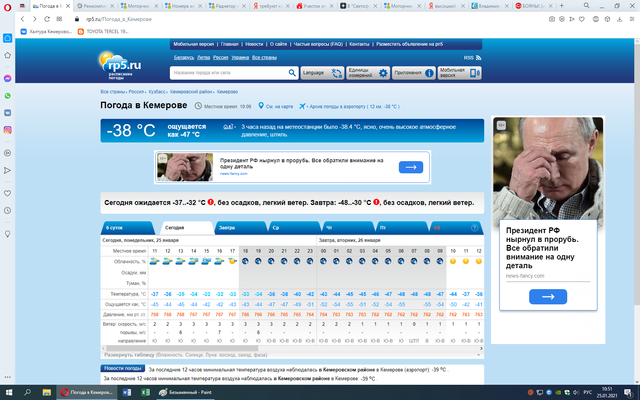Screen dimensions: 640x400
Task: Select the 'Сегодня' forecast tab
Action: [187, 228]
